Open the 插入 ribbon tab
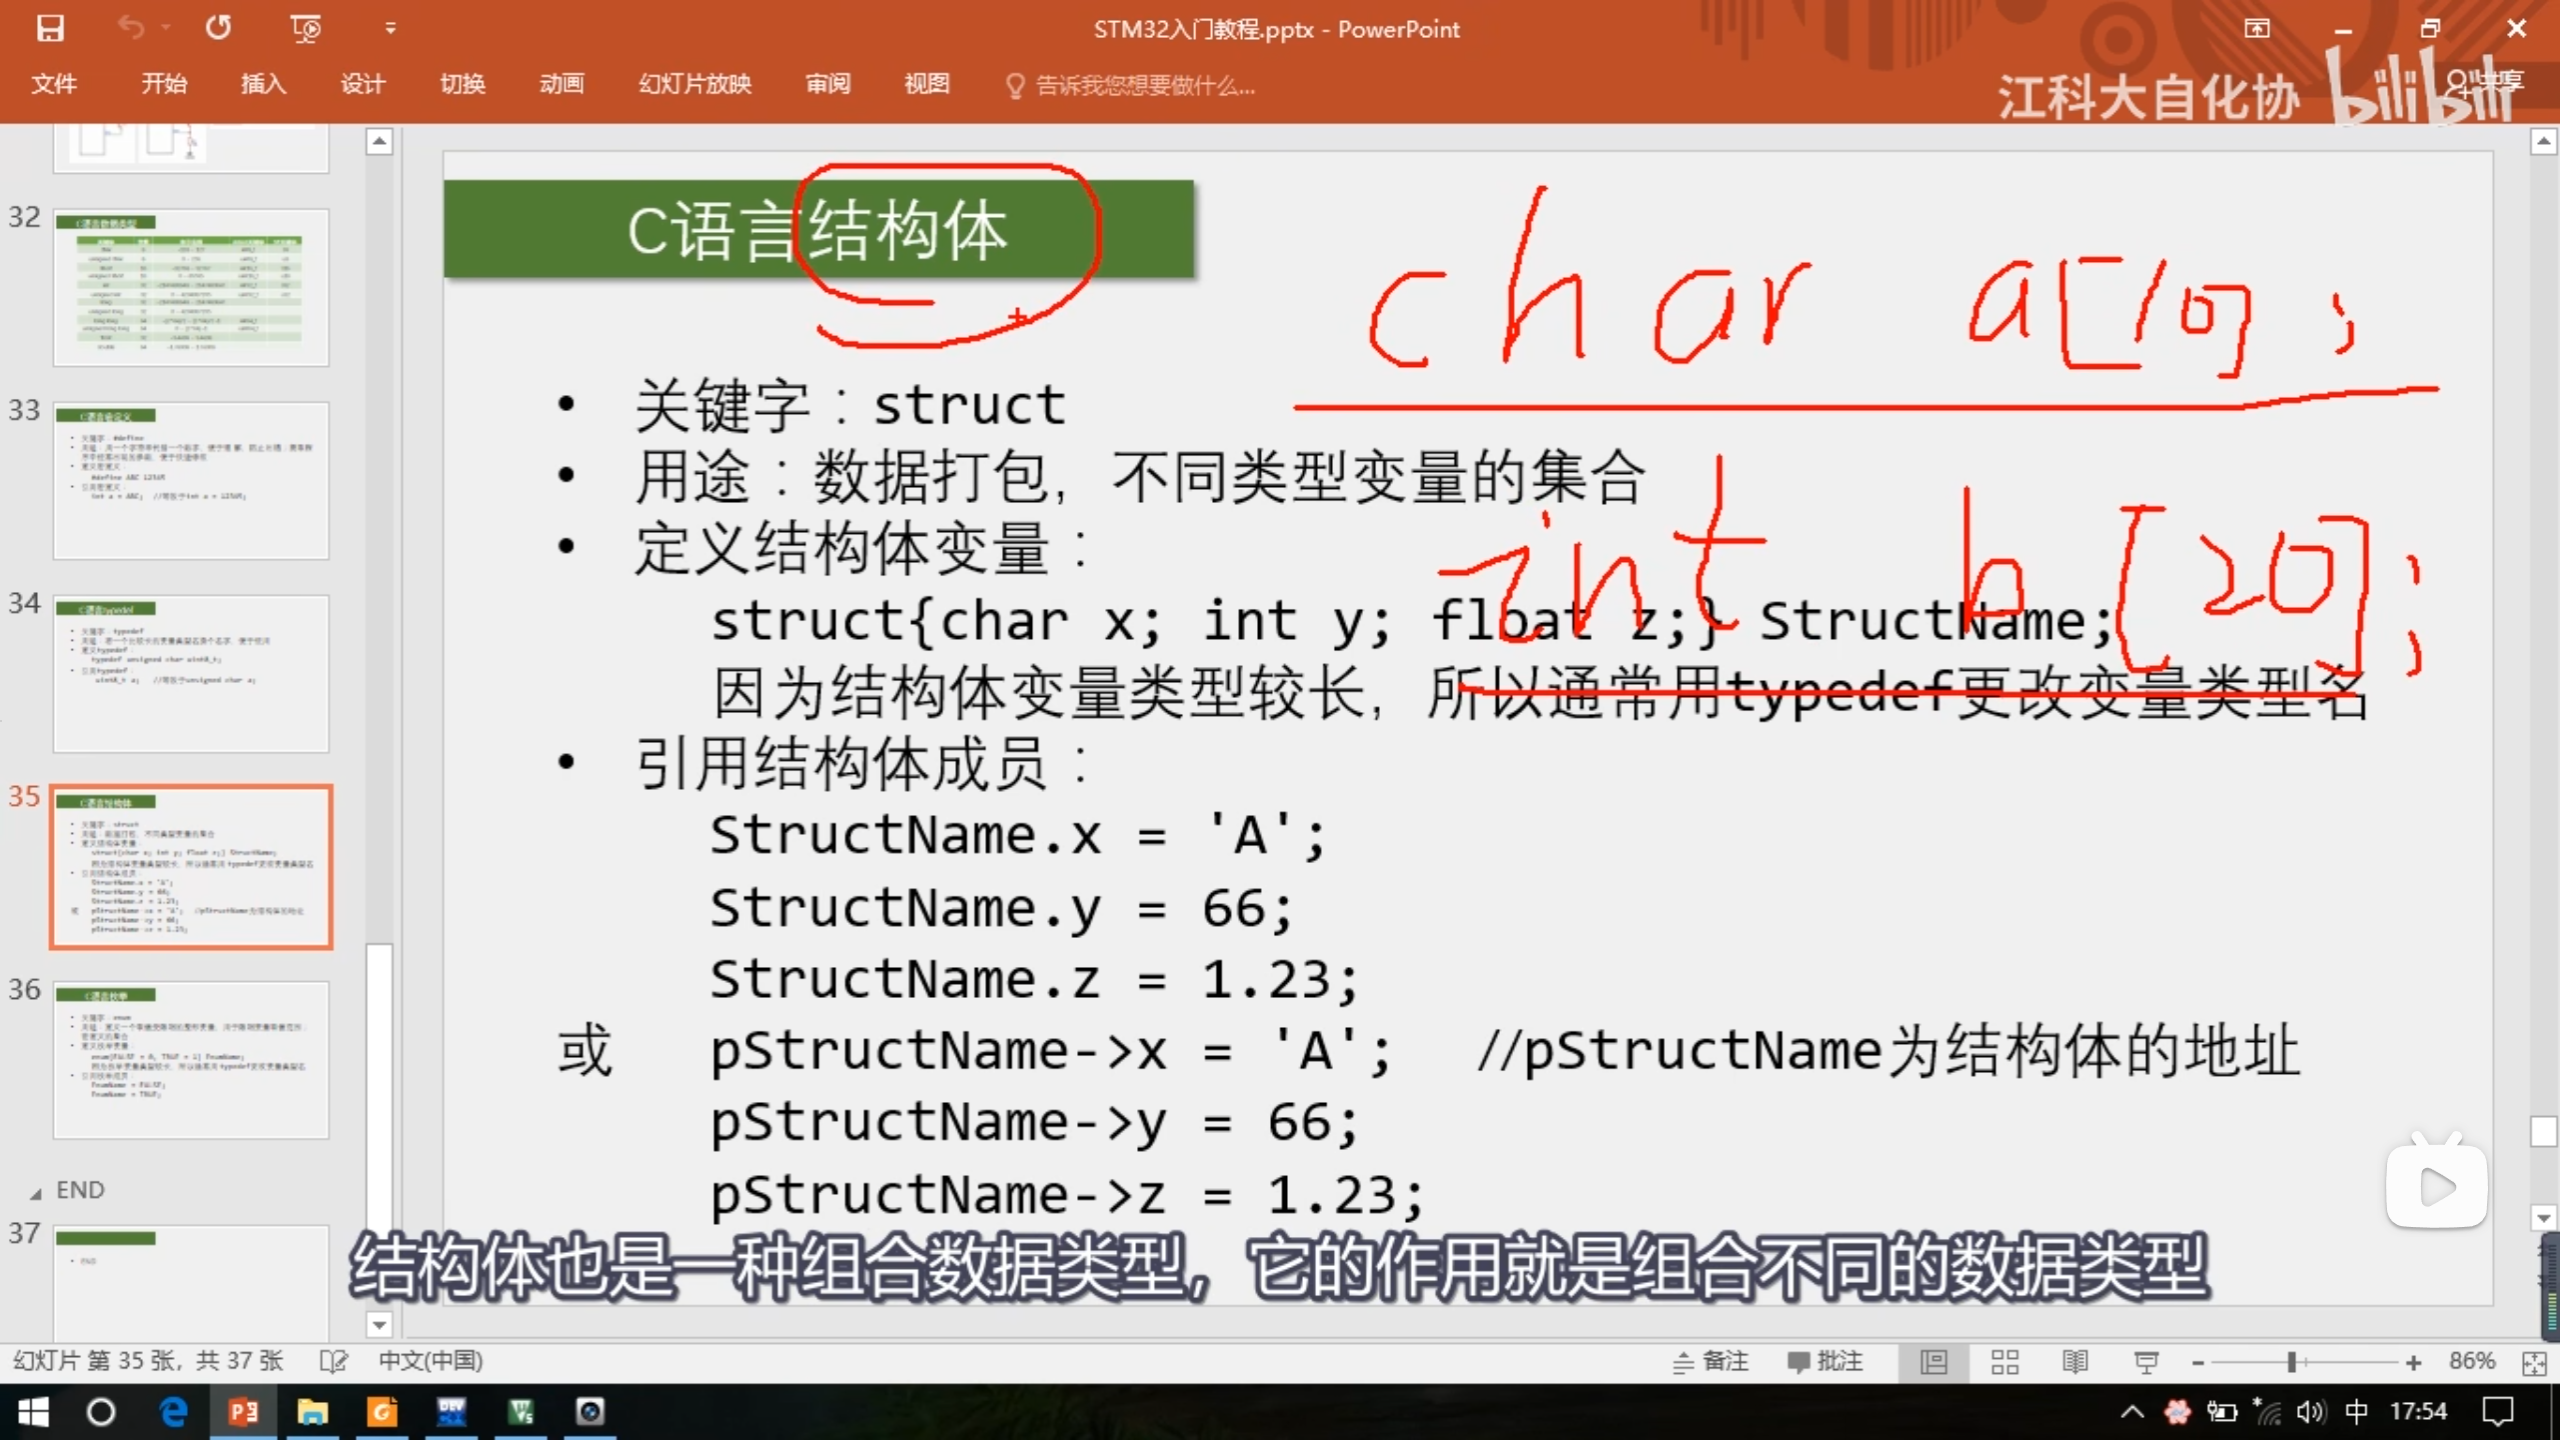This screenshot has height=1440, width=2560. (263, 84)
